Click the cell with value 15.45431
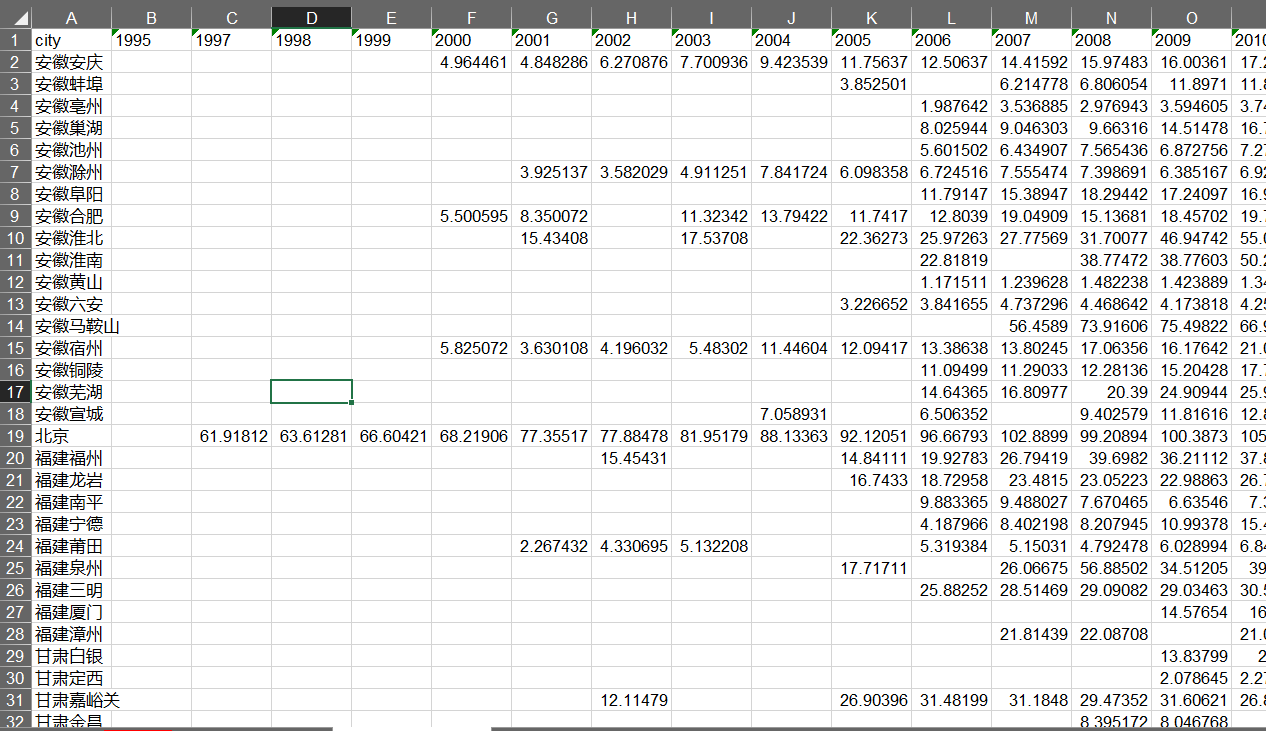This screenshot has height=731, width=1266. (x=631, y=458)
